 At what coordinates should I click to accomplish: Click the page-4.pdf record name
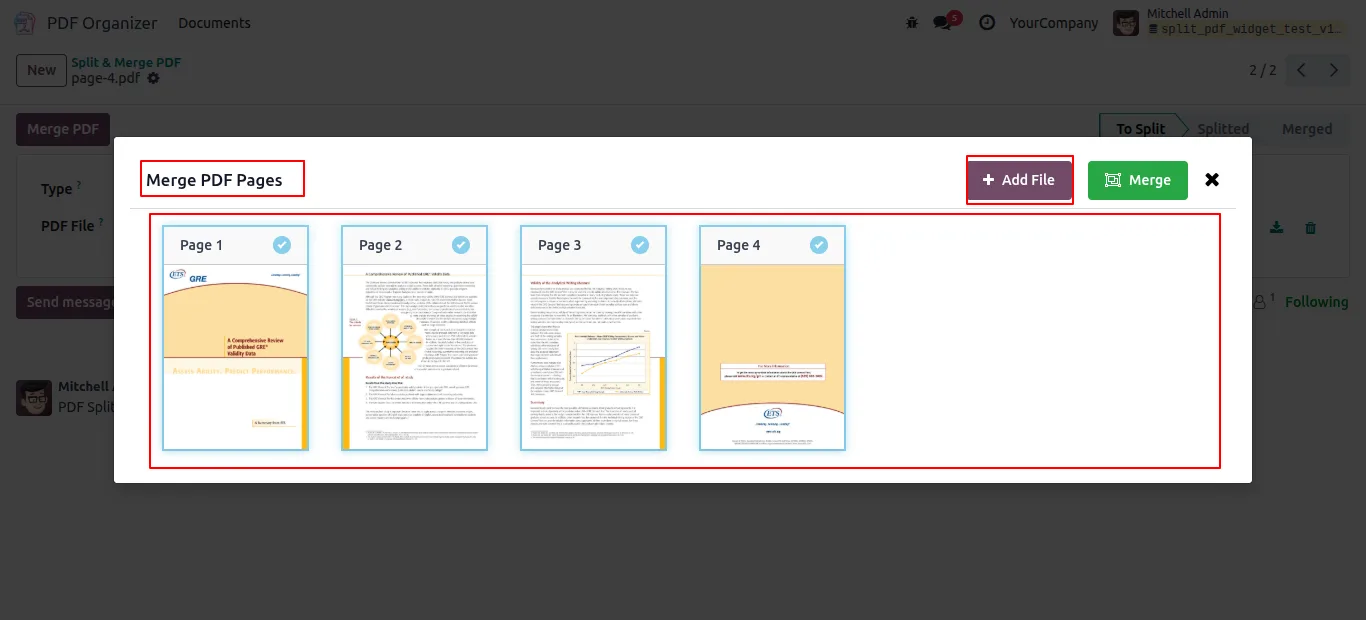(x=105, y=79)
